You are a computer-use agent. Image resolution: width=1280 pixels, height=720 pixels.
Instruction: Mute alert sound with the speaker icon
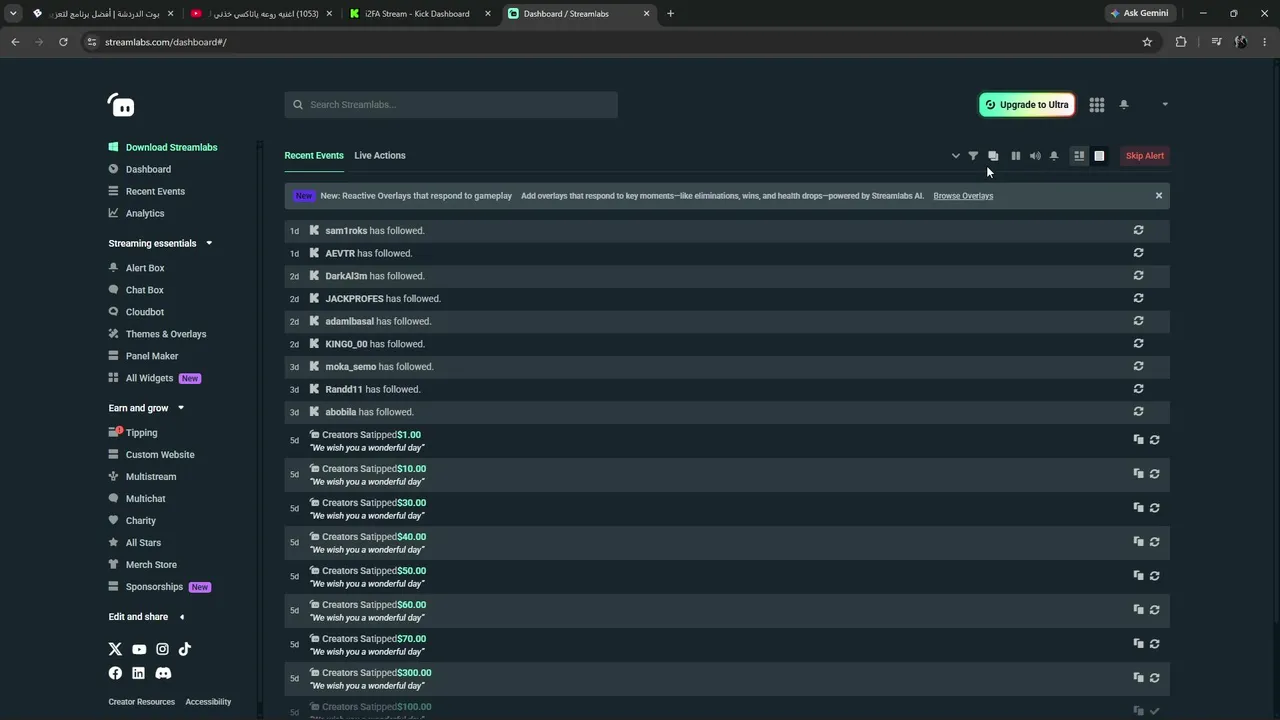click(1035, 156)
